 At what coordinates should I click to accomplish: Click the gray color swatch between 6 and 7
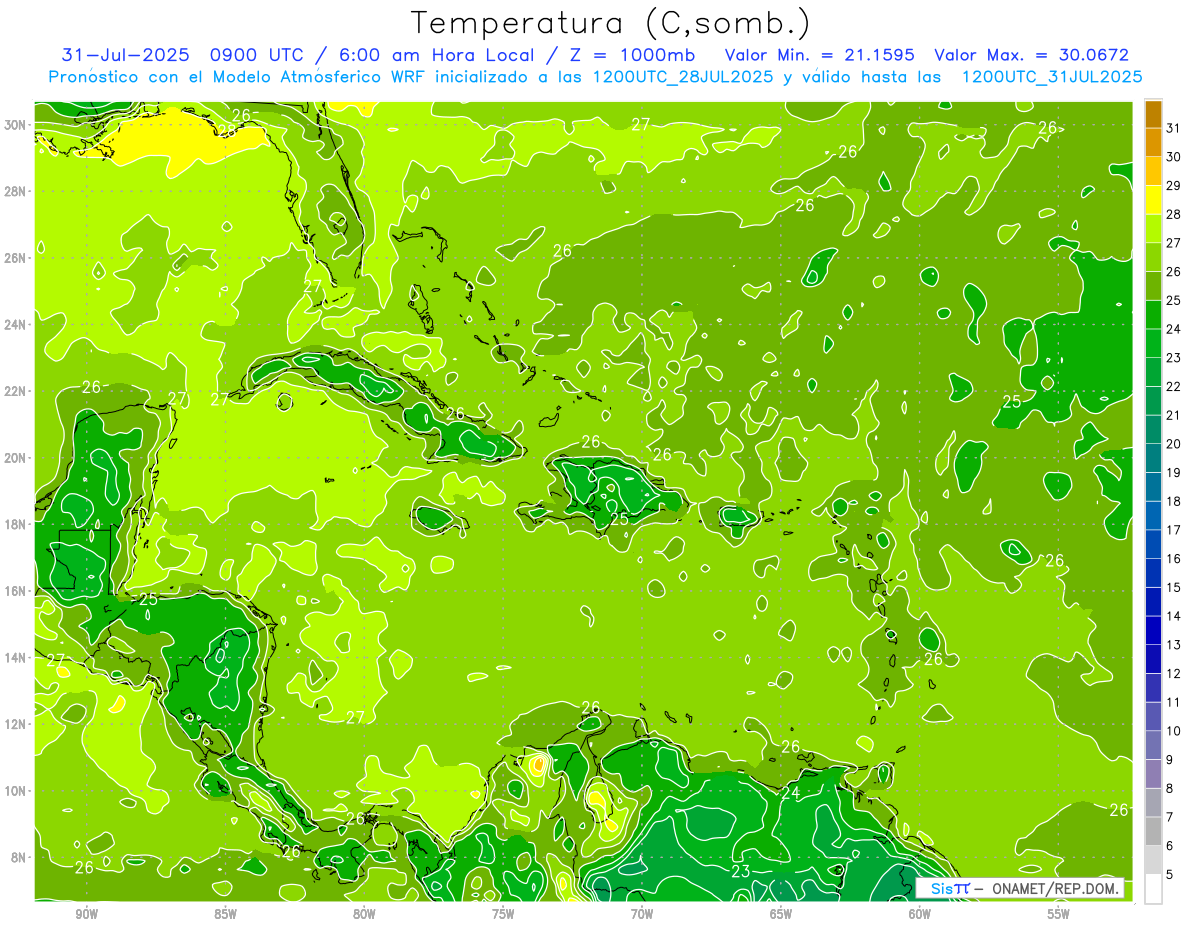(1153, 831)
